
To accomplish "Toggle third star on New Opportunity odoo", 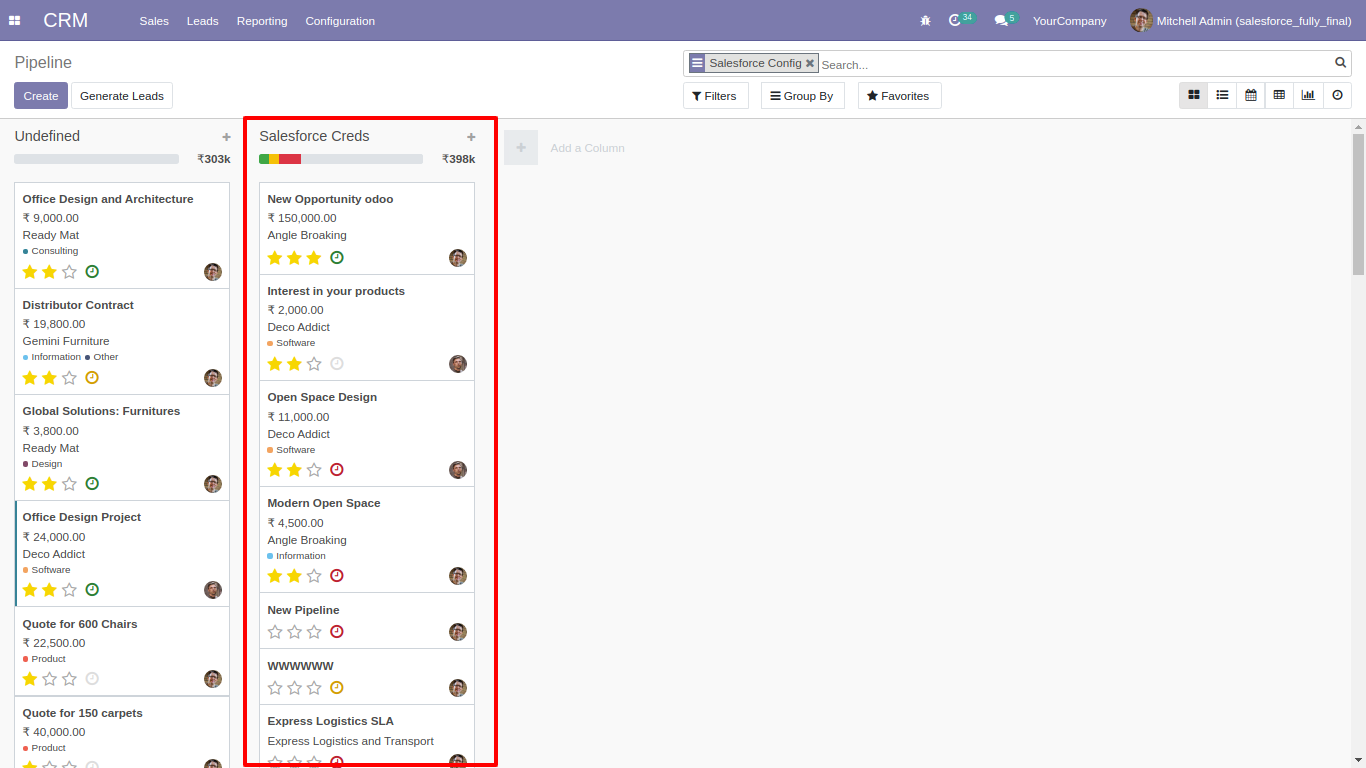I will click(x=314, y=258).
